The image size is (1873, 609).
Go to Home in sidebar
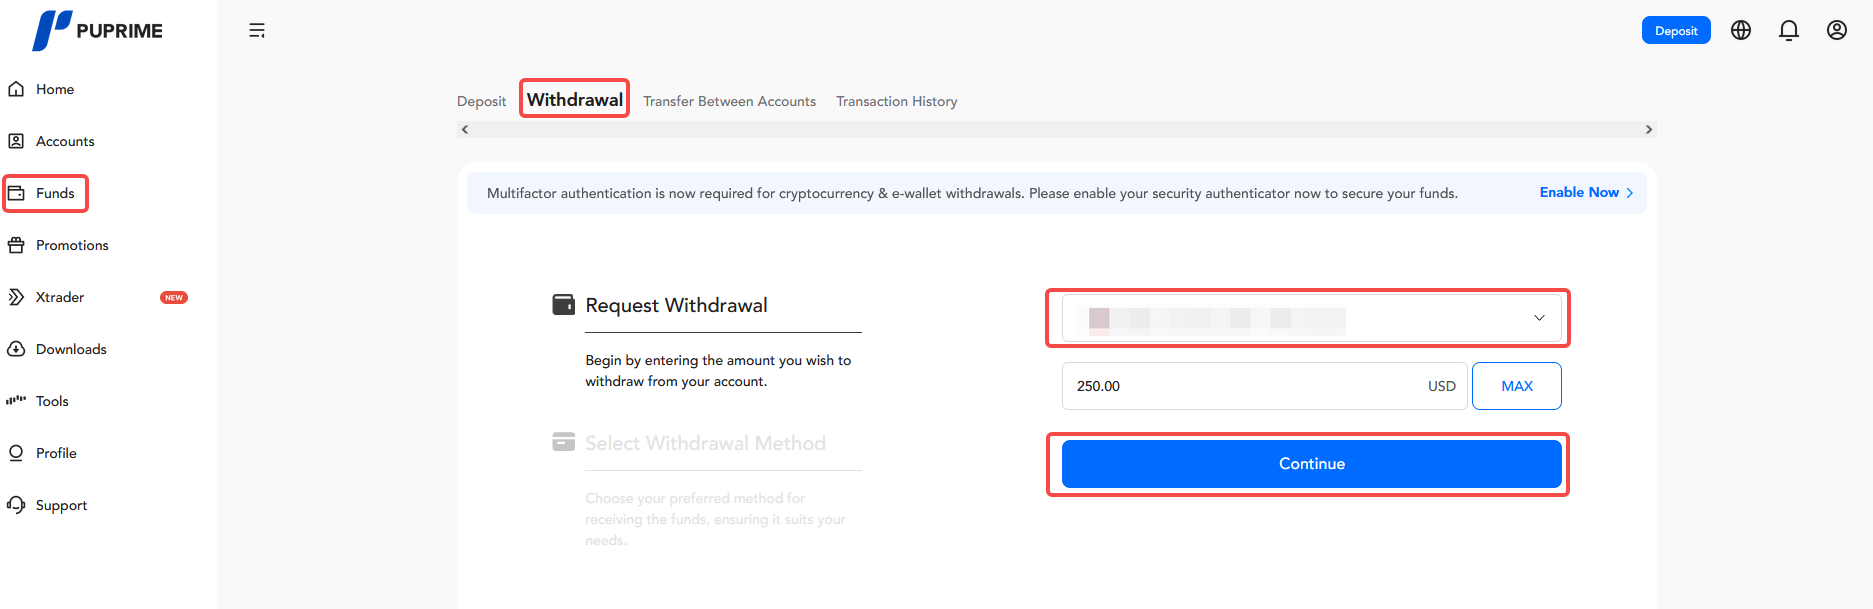pos(55,89)
